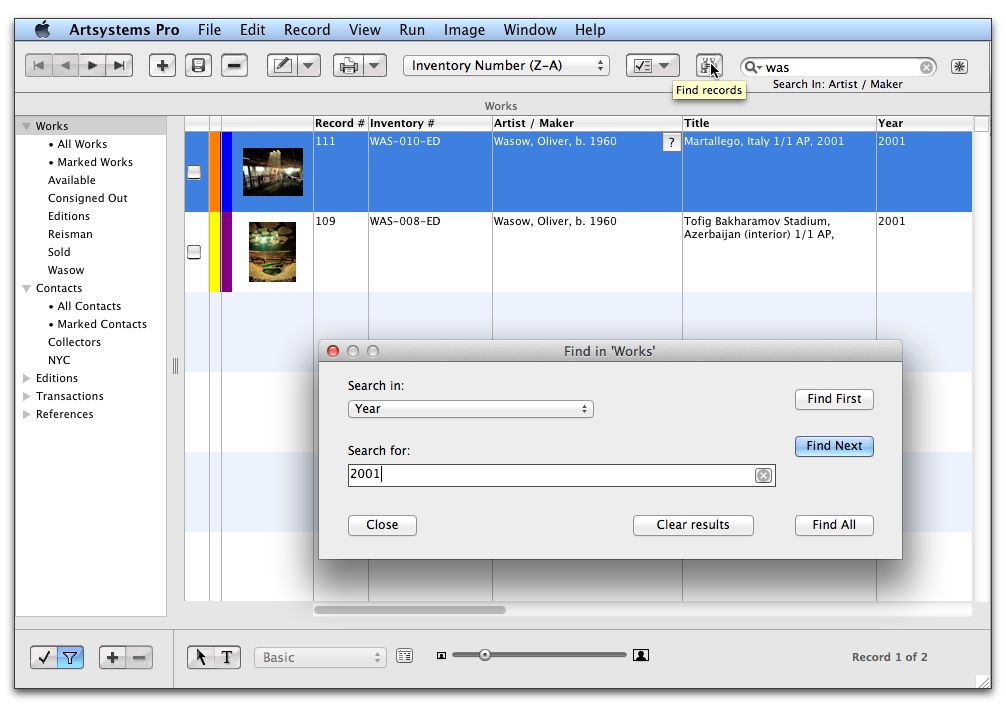Viewport: 1006px width, 707px height.
Task: Jump to the first record arrow
Action: tap(38, 66)
